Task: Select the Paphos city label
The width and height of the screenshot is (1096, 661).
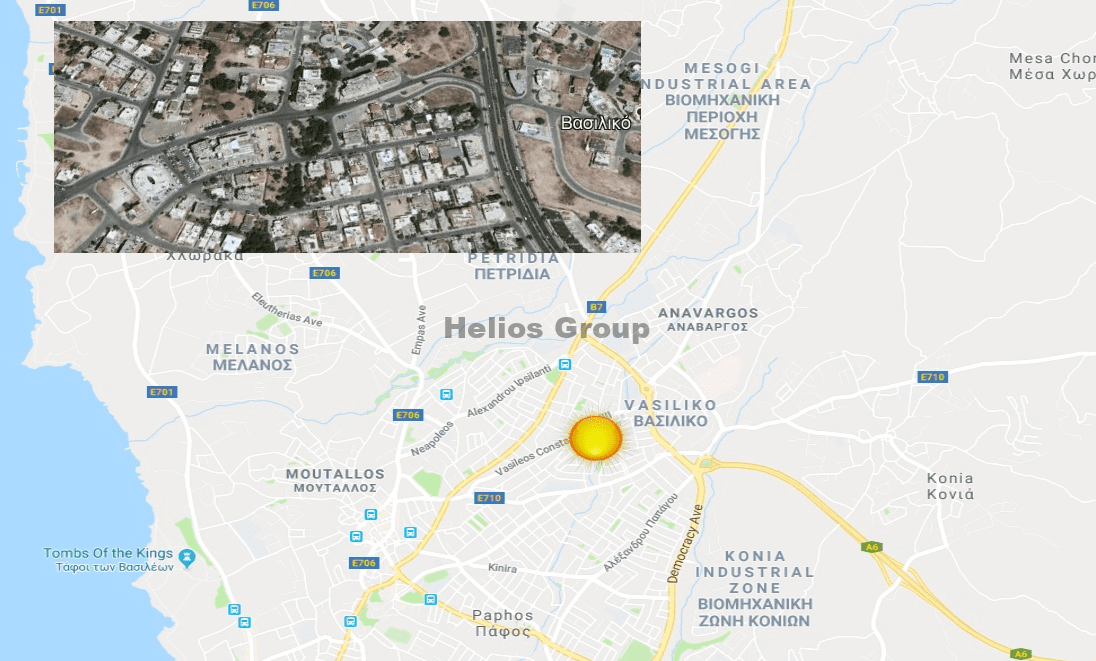Action: click(x=503, y=623)
